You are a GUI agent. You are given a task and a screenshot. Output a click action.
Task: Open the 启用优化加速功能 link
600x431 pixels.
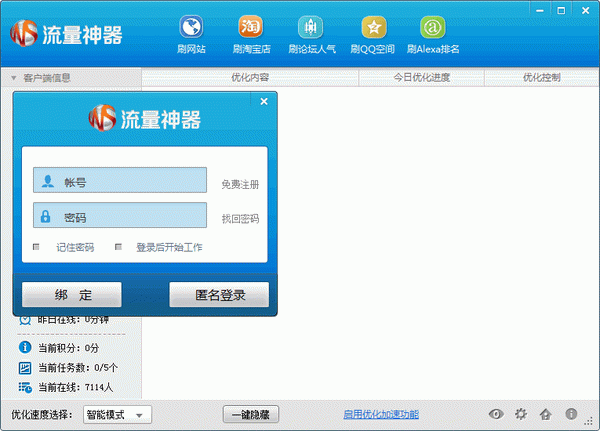click(x=381, y=414)
